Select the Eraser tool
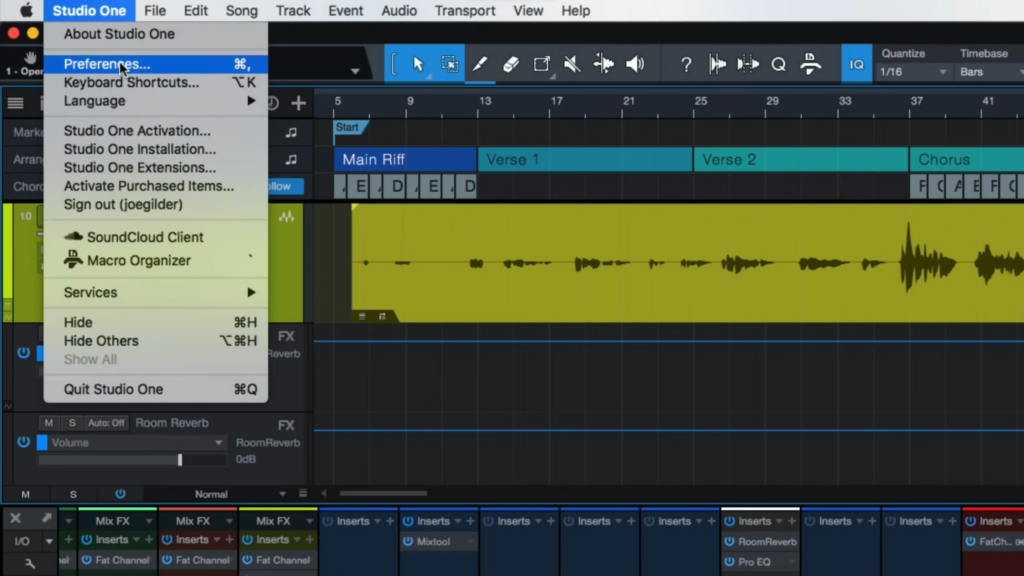This screenshot has width=1024, height=576. (x=511, y=64)
